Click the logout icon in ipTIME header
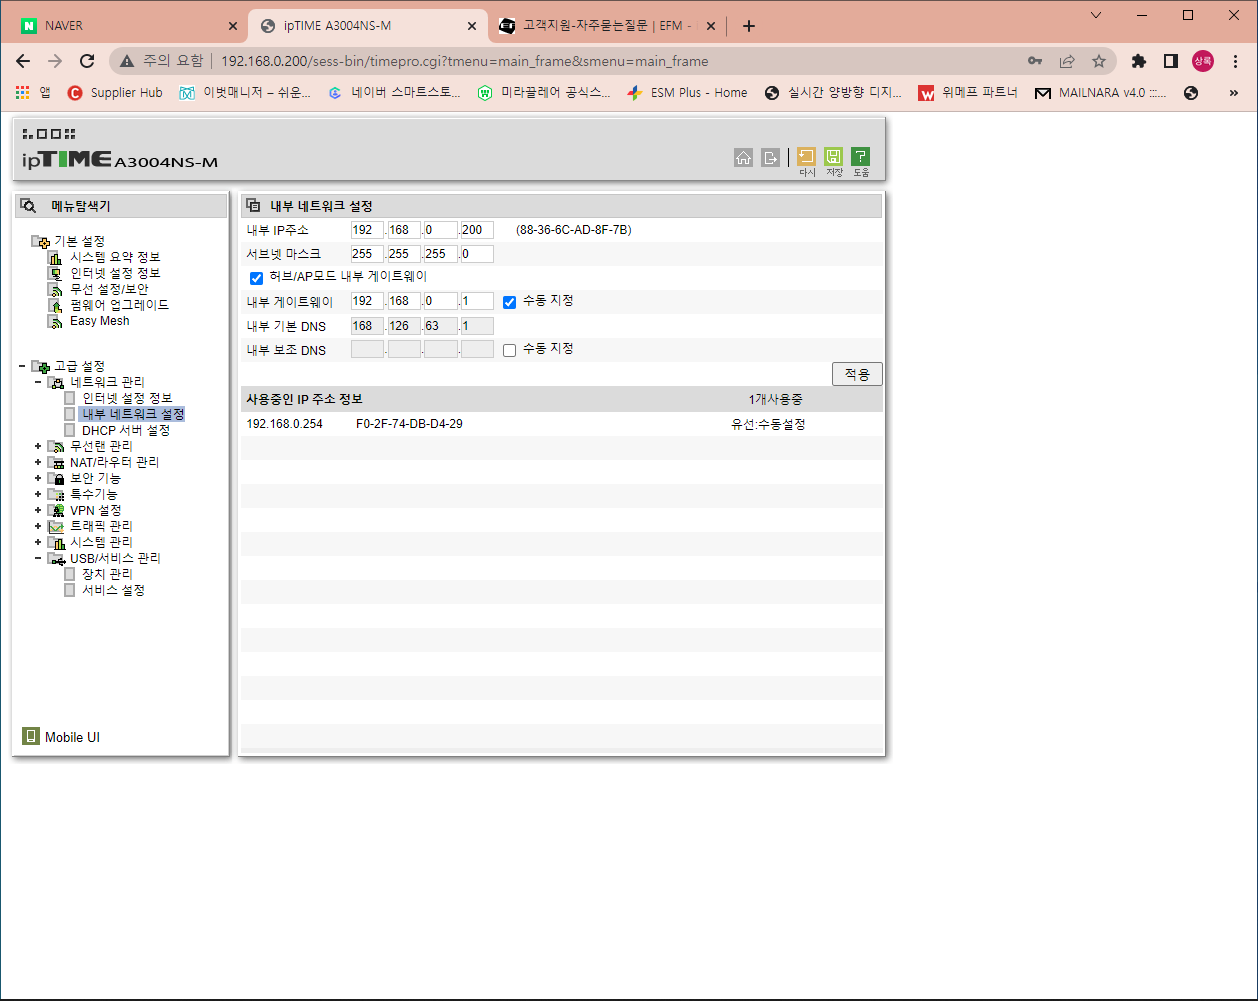 point(770,157)
